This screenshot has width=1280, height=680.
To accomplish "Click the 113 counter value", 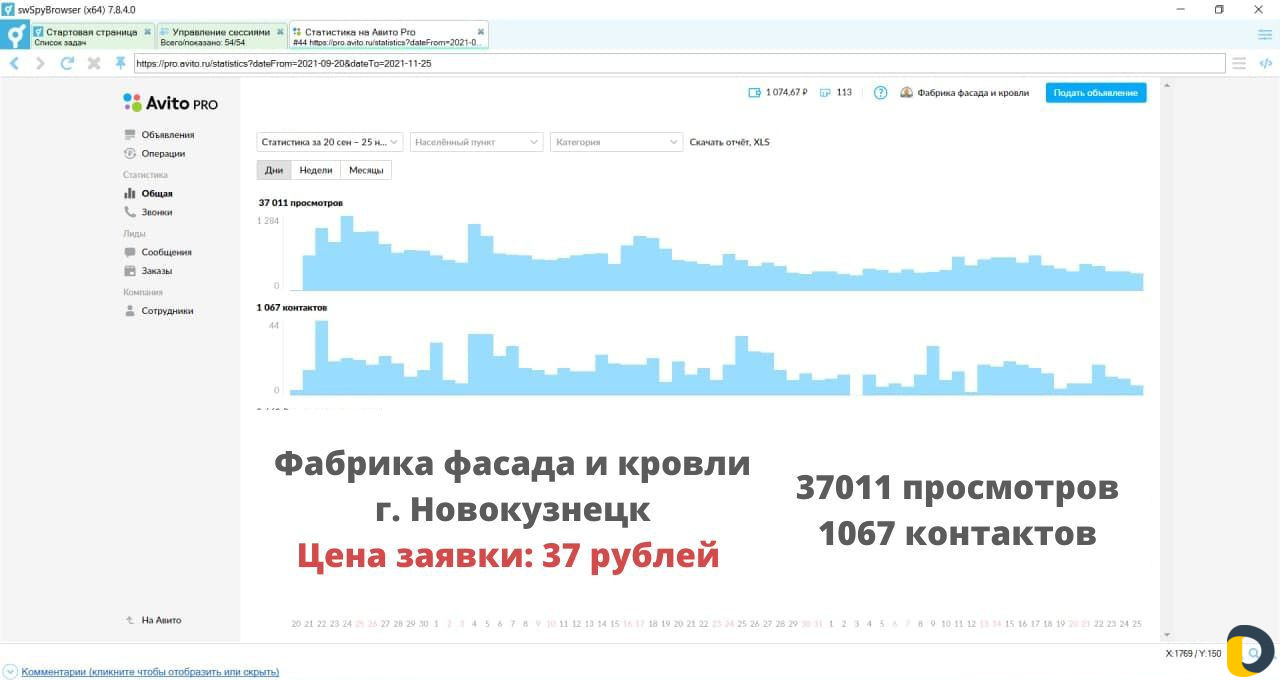I will (844, 93).
